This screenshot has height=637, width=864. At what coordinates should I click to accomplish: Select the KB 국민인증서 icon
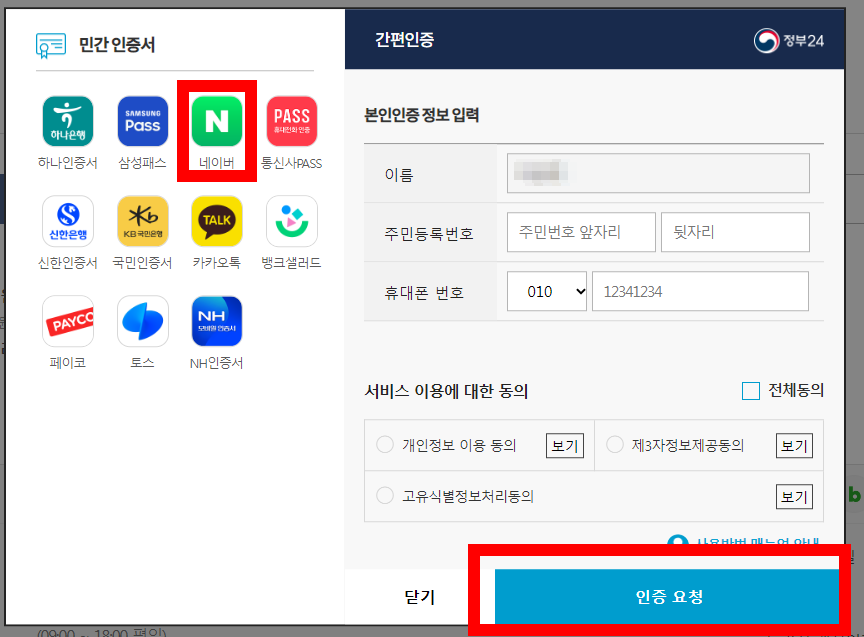pyautogui.click(x=142, y=221)
